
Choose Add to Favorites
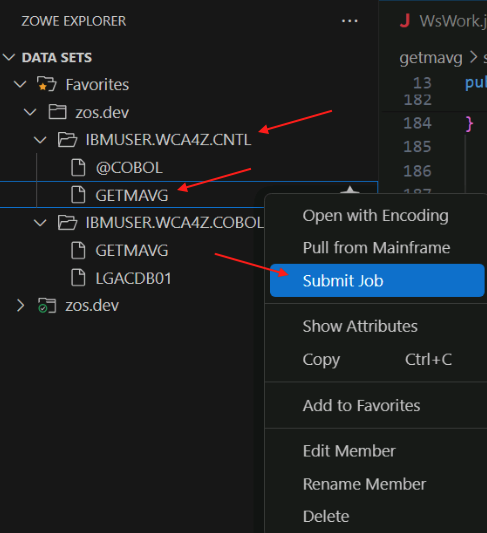[376, 406]
